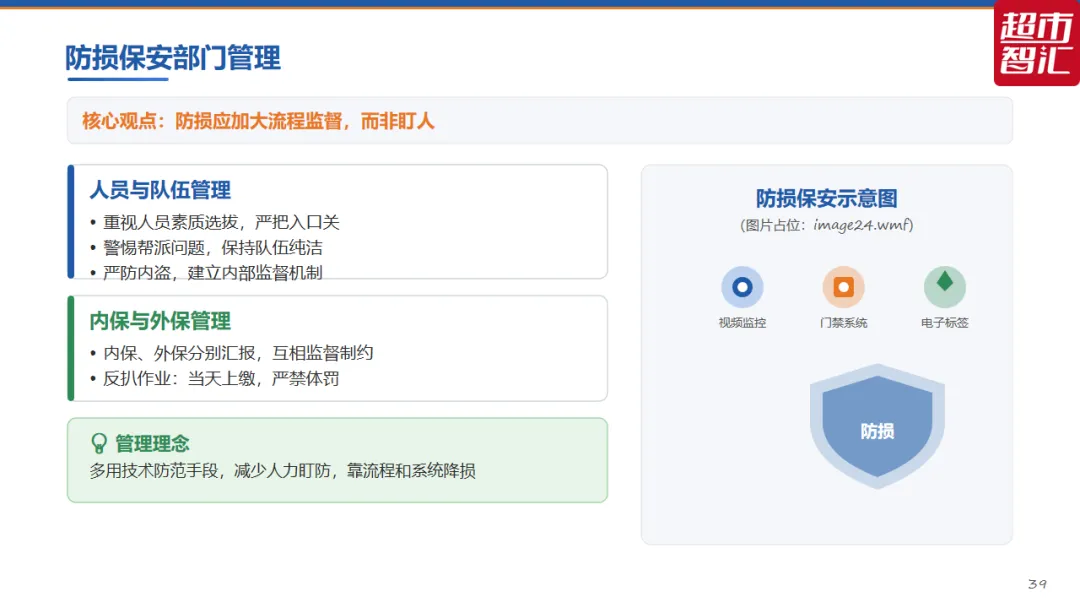Image resolution: width=1080 pixels, height=608 pixels.
Task: Click the slide page number 39
Action: click(x=1037, y=584)
